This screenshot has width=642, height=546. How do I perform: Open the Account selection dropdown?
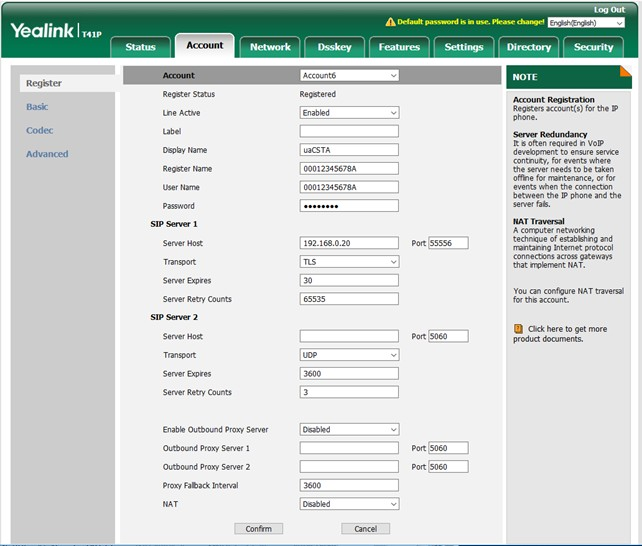[349, 75]
